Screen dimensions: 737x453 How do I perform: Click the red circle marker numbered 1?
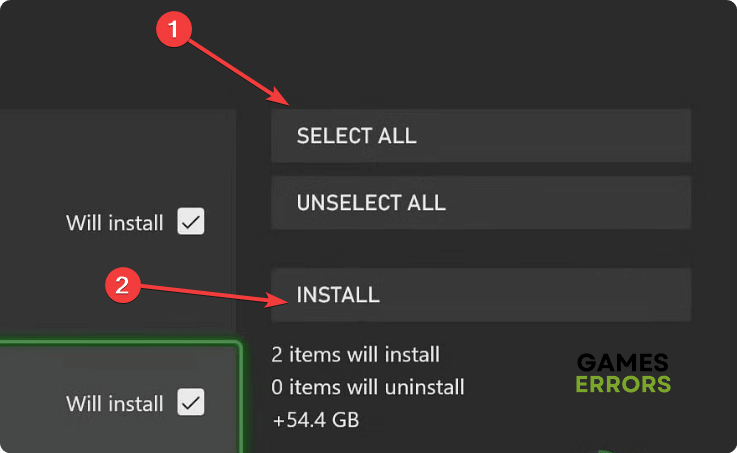[x=175, y=30]
